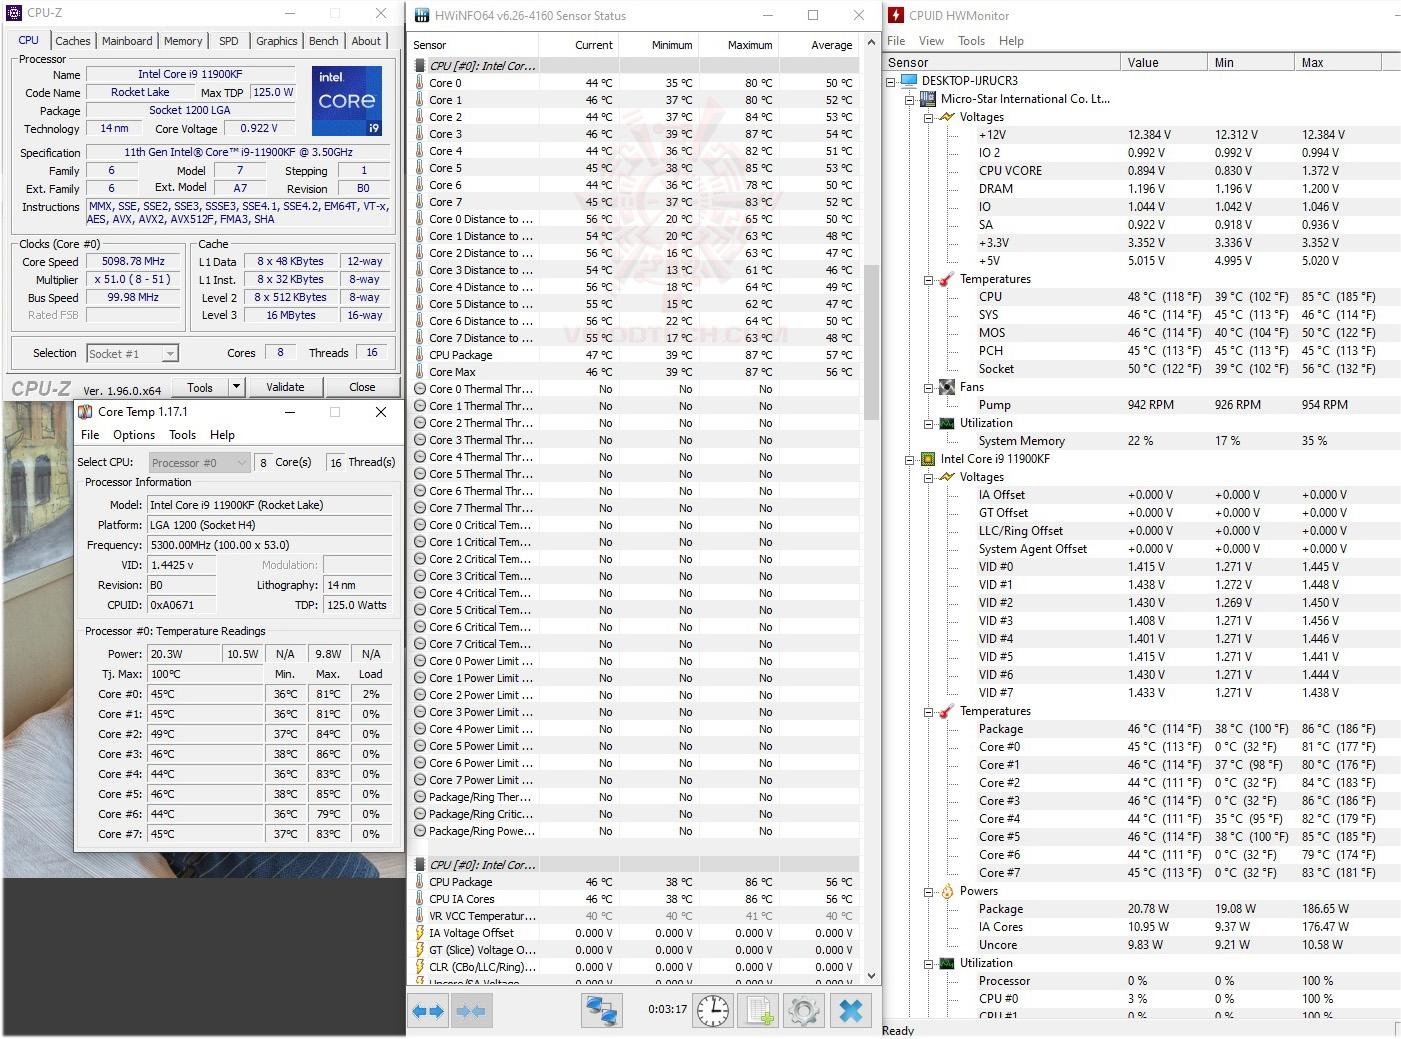Collapse the Fans node in HWMonitor
1401x1039 pixels.
pyautogui.click(x=929, y=387)
